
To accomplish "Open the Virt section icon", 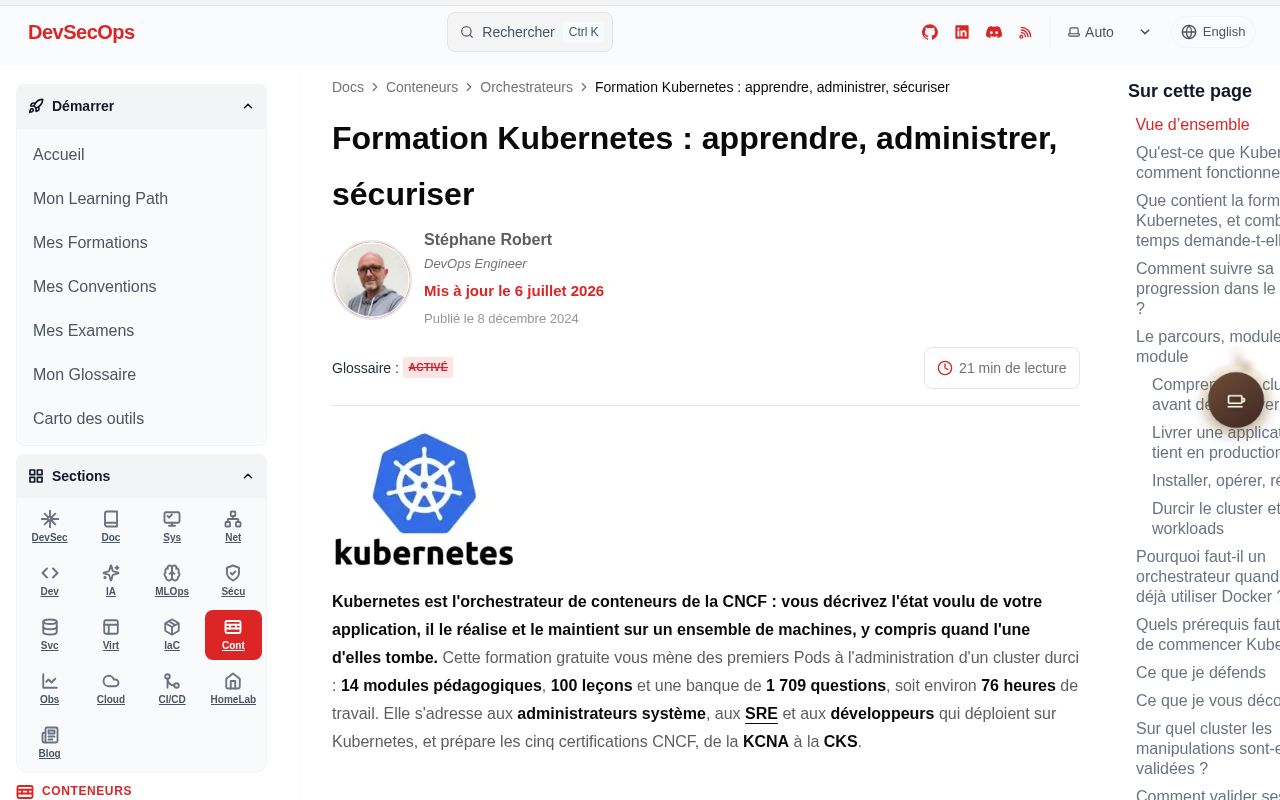I will (111, 634).
